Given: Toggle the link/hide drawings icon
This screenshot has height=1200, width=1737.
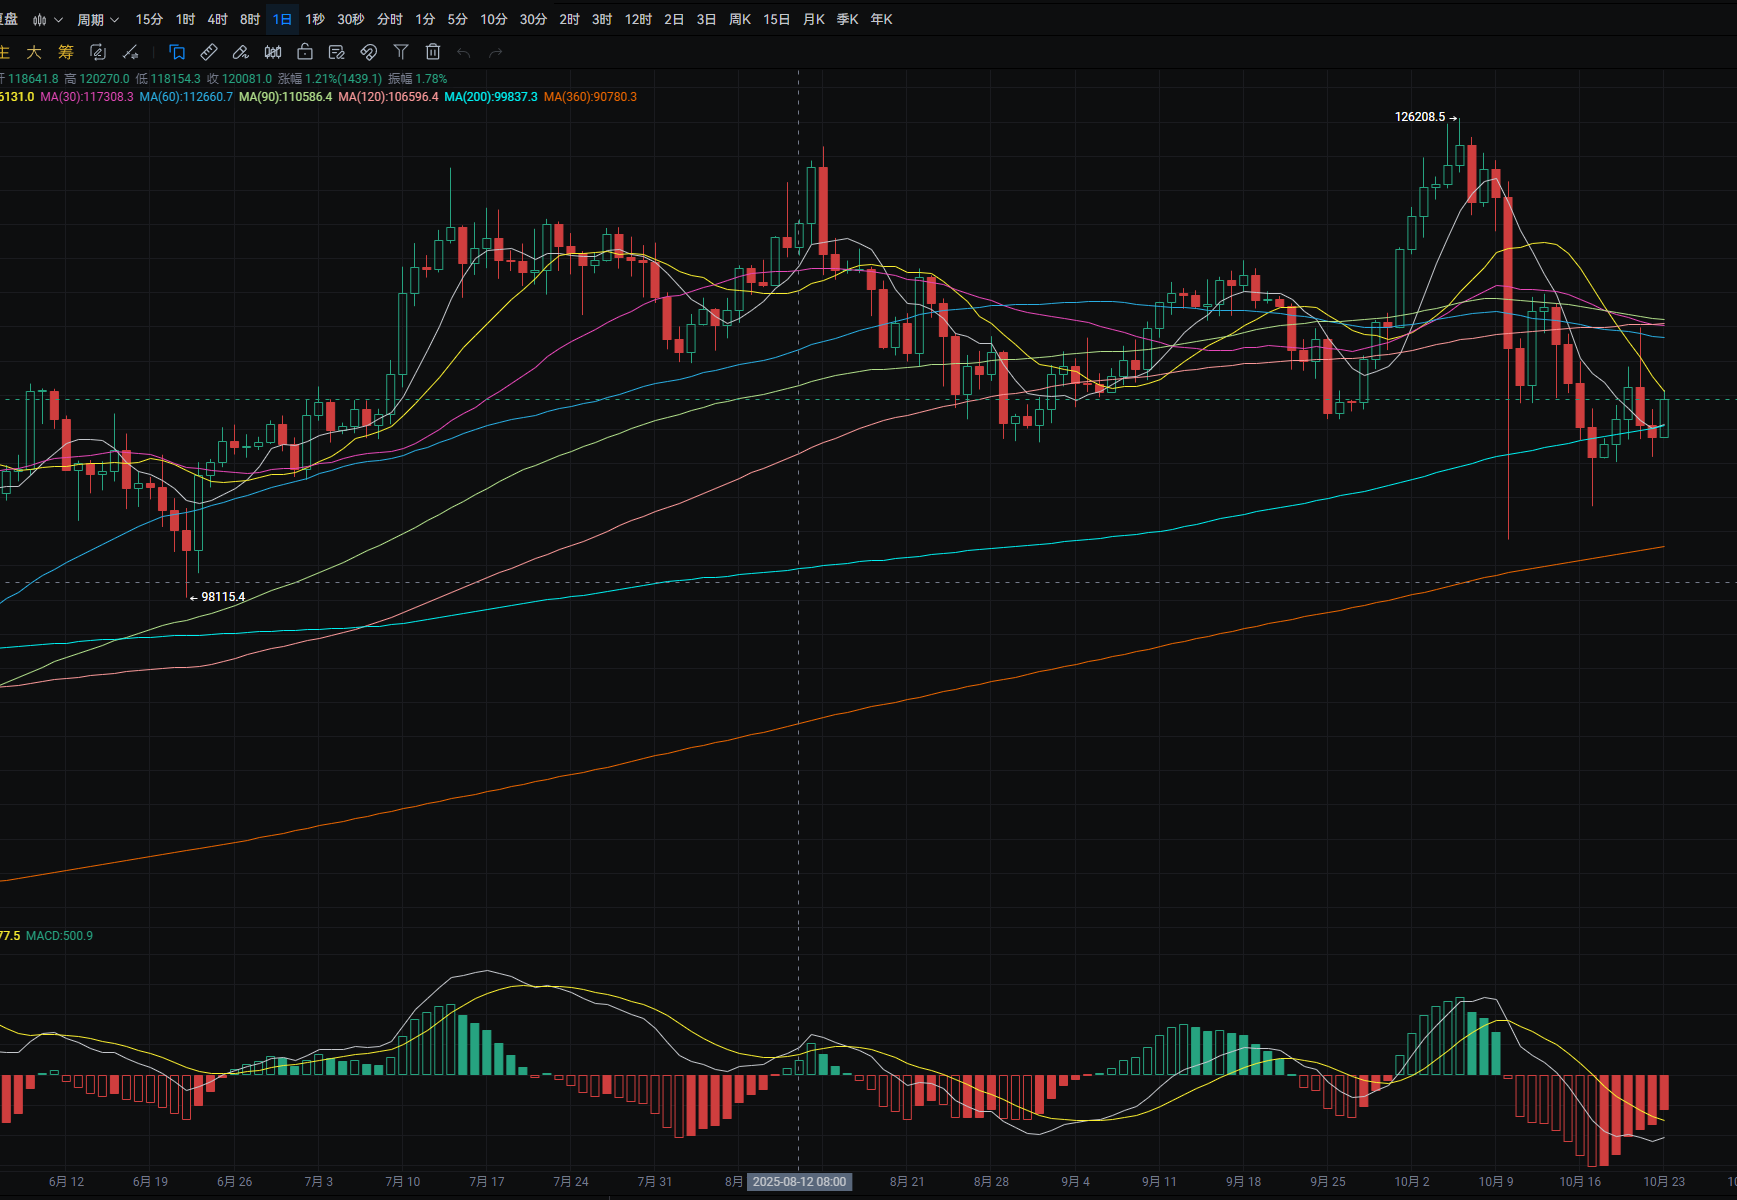Looking at the screenshot, I should click(369, 52).
